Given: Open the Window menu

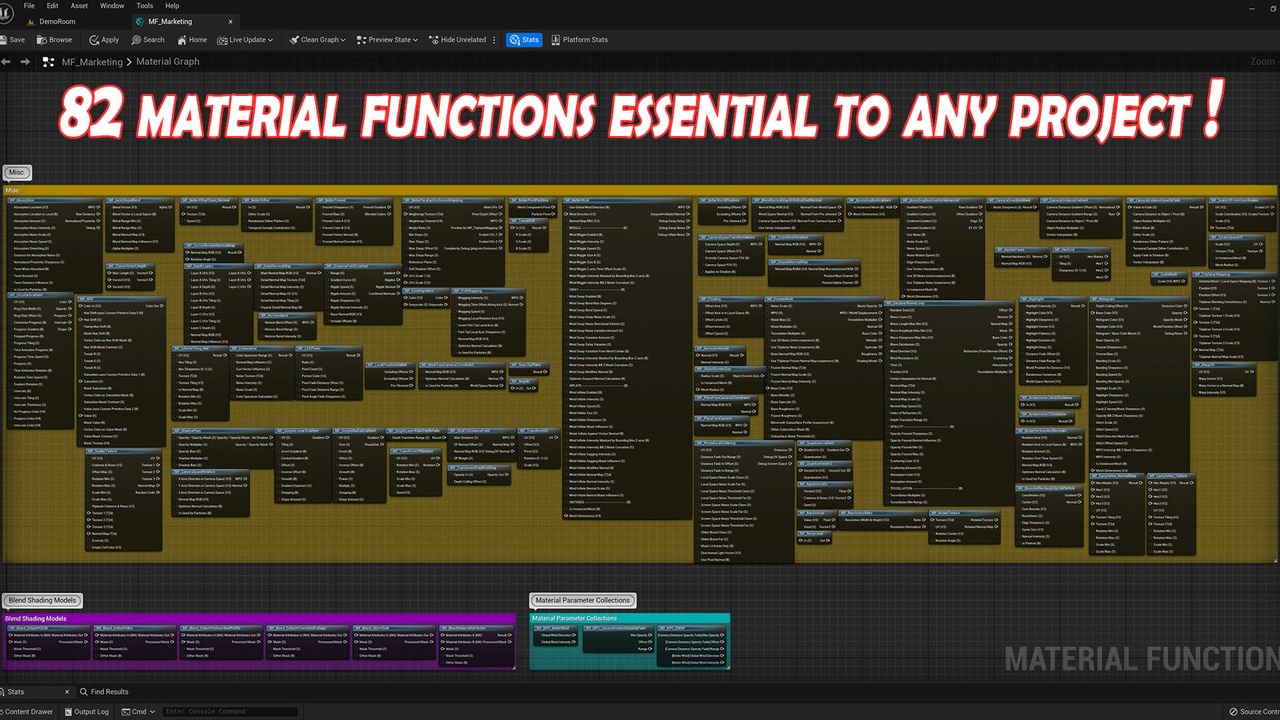Looking at the screenshot, I should tap(112, 6).
